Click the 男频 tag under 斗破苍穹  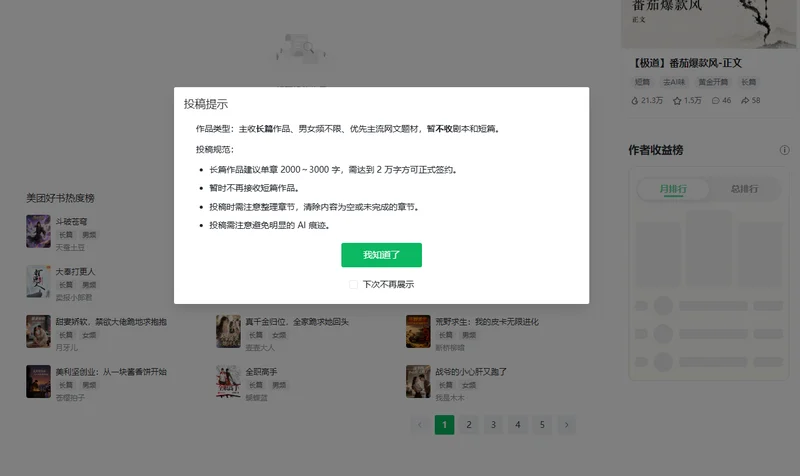pyautogui.click(x=89, y=235)
